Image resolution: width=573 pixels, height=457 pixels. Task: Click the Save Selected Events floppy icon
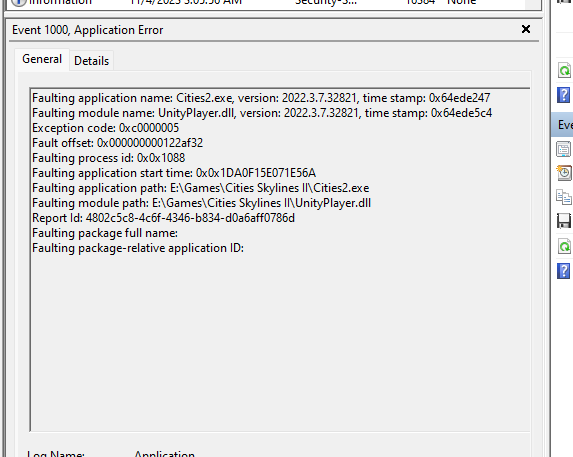click(563, 221)
